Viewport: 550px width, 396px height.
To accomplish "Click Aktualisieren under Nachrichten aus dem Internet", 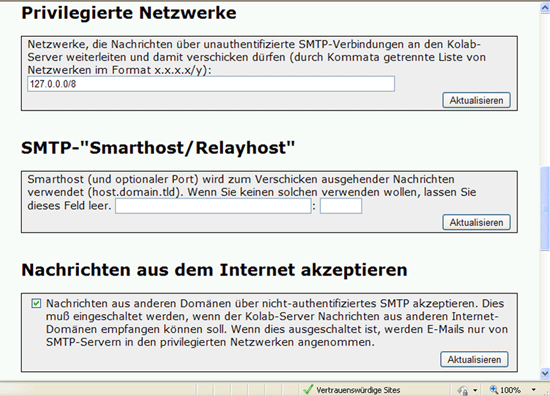I will [474, 360].
